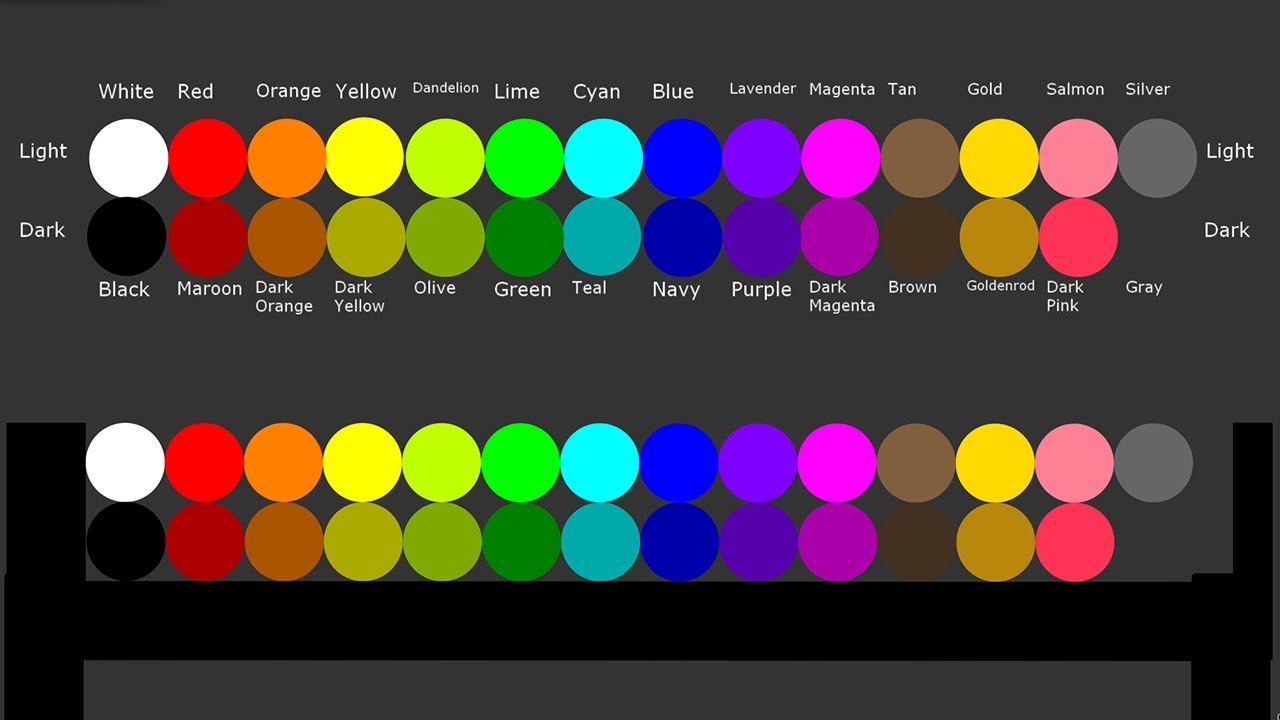Pick the labeled Black circle in the top chart
The height and width of the screenshot is (720, 1280).
[x=127, y=237]
